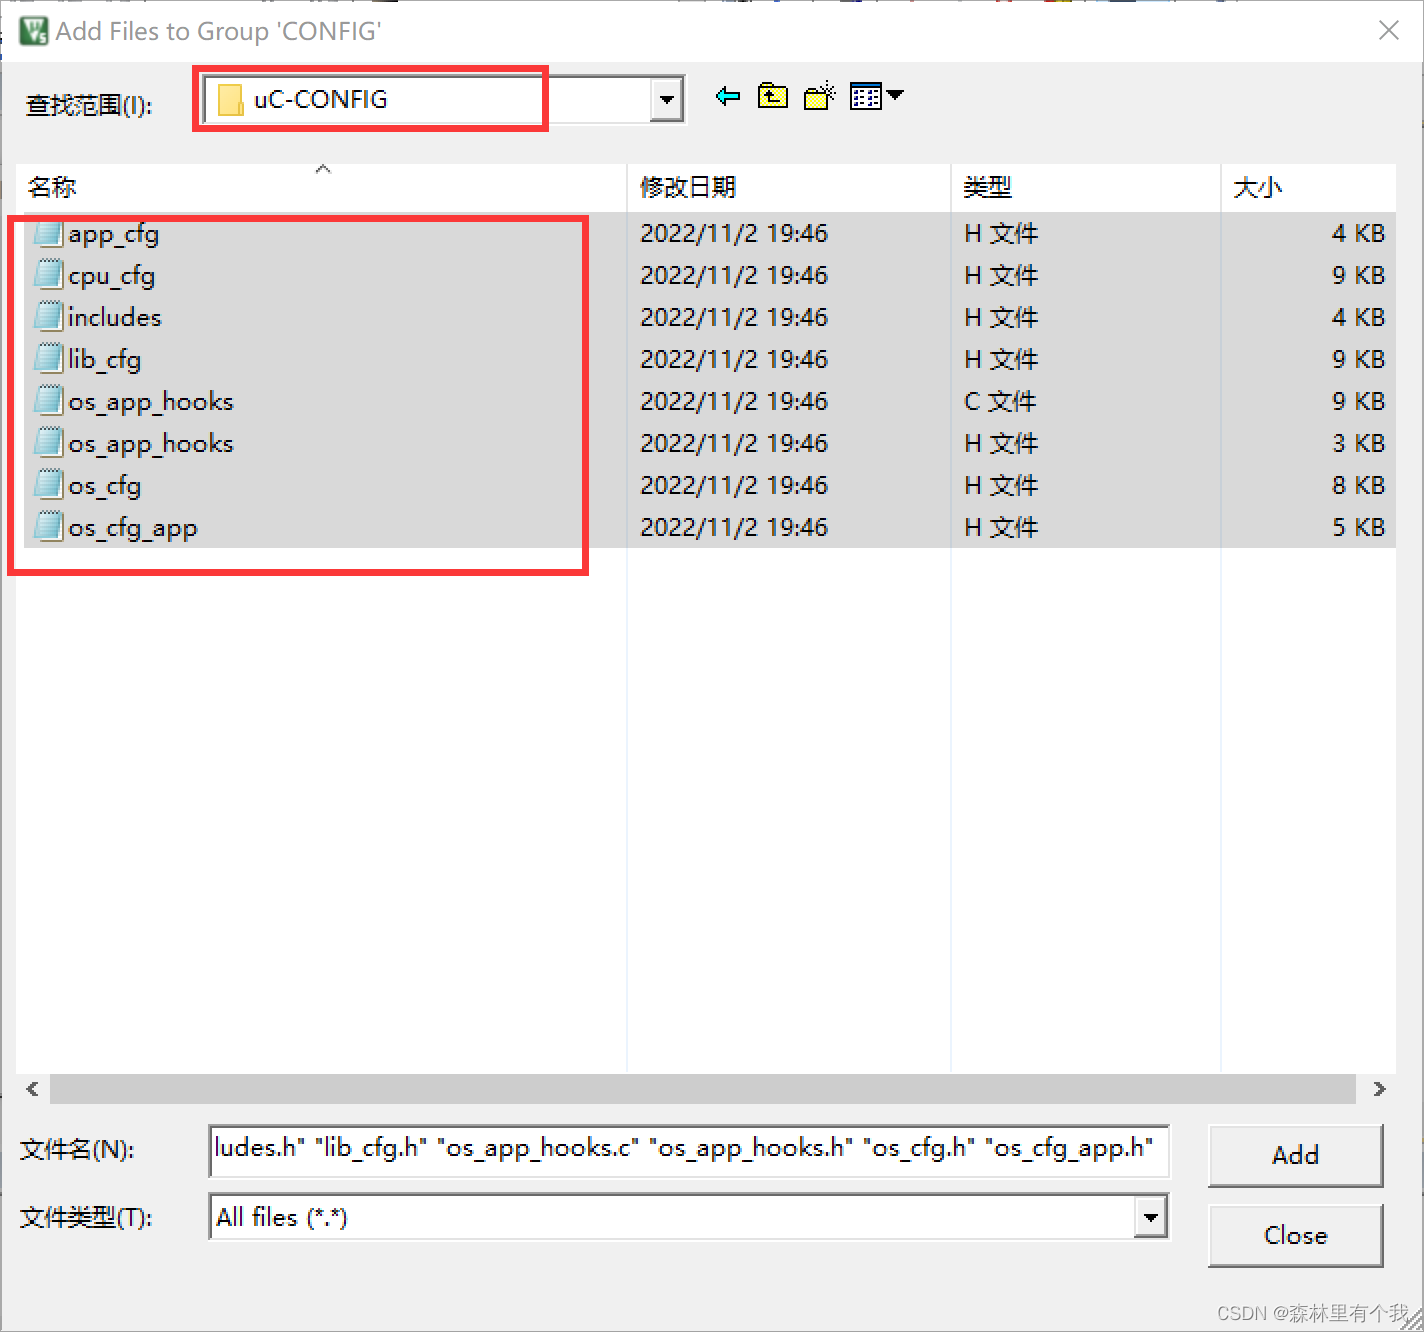Click the horizontal scrollbar track
This screenshot has height=1332, width=1424.
point(702,1089)
